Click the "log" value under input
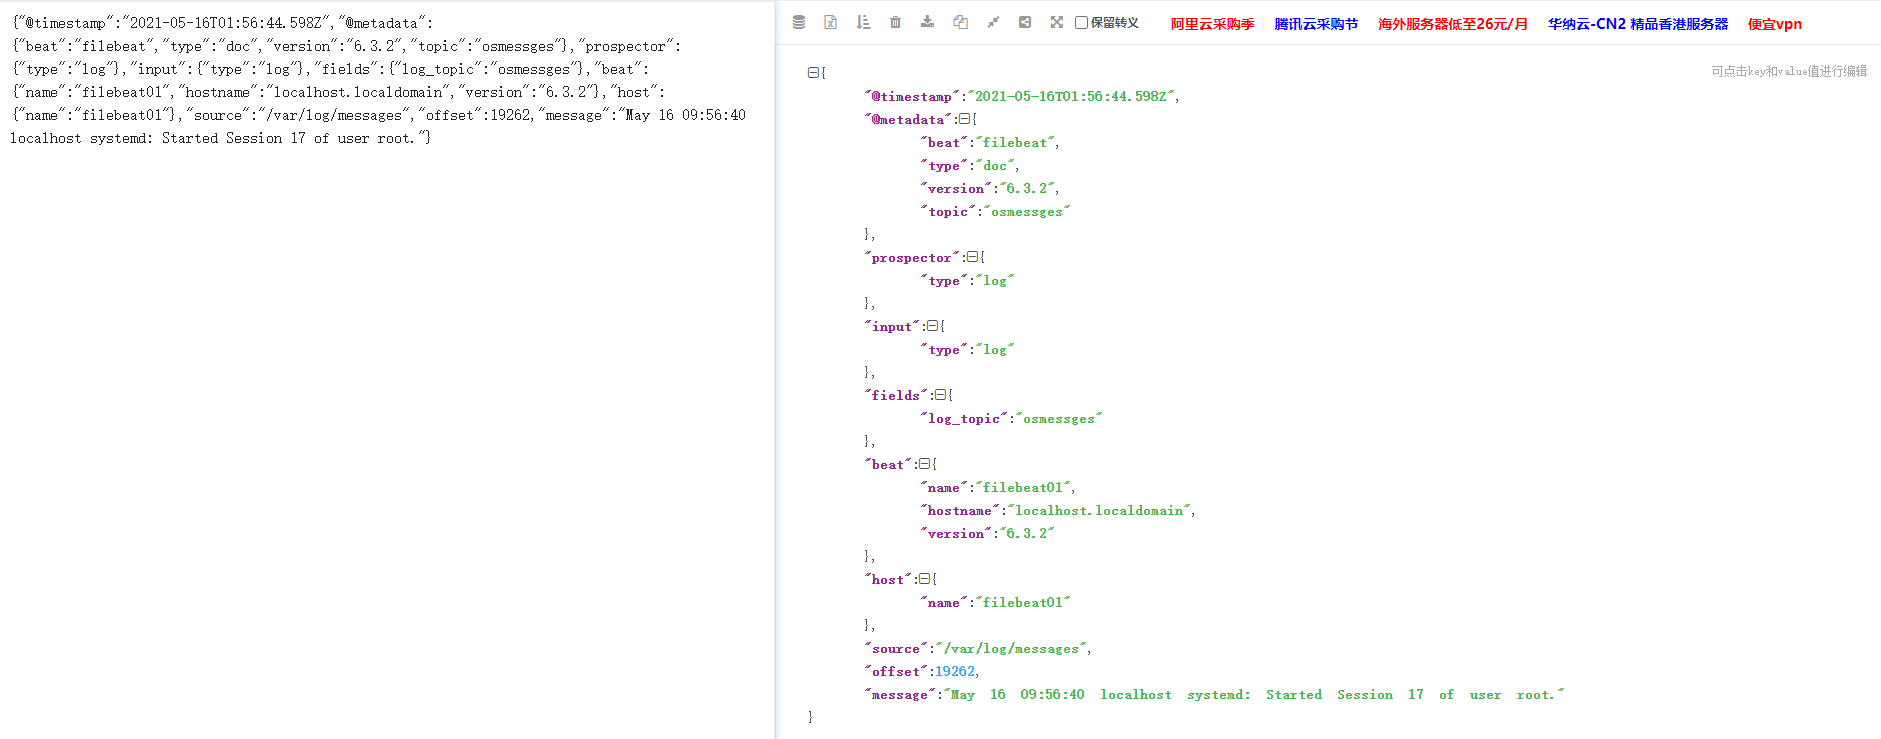Image resolution: width=1881 pixels, height=739 pixels. point(995,349)
